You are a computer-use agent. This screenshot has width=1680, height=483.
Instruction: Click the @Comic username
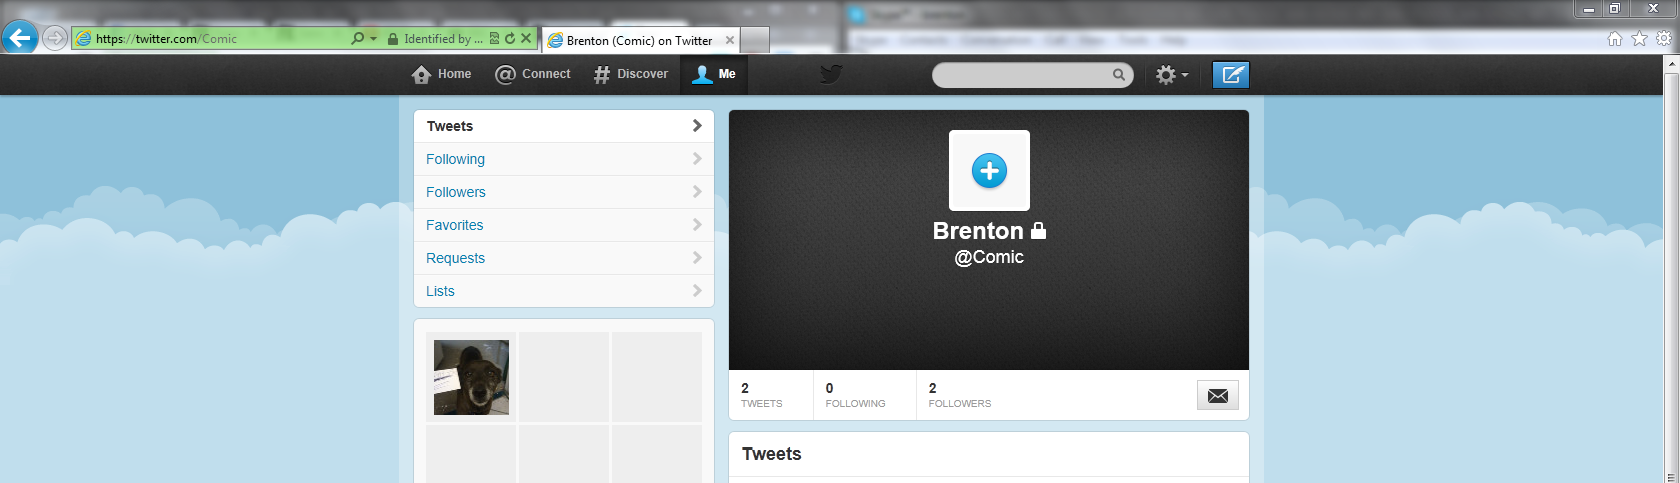pyautogui.click(x=989, y=257)
